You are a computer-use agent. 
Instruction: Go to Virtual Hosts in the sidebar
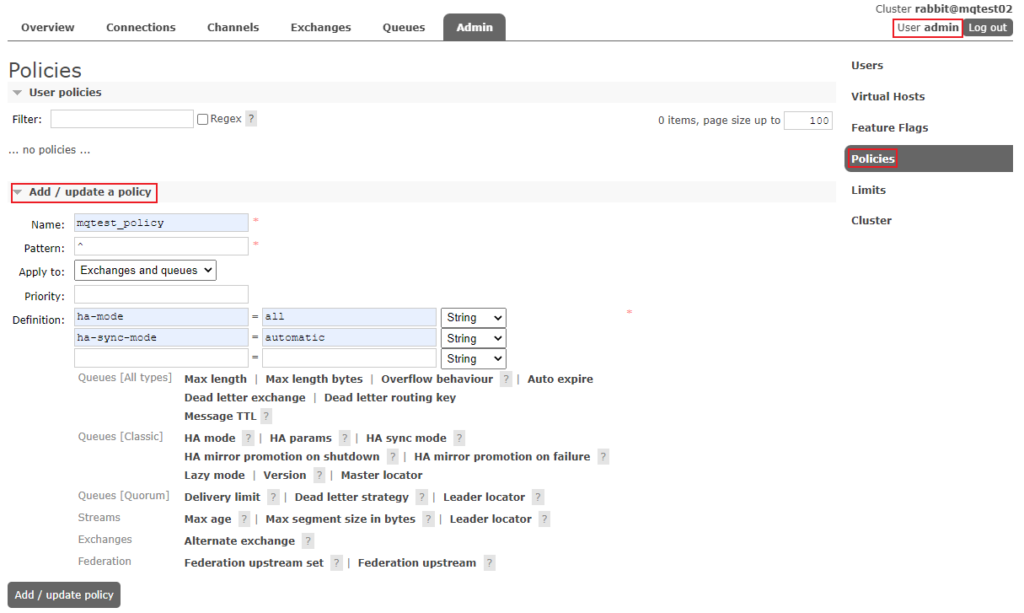pyautogui.click(x=887, y=97)
